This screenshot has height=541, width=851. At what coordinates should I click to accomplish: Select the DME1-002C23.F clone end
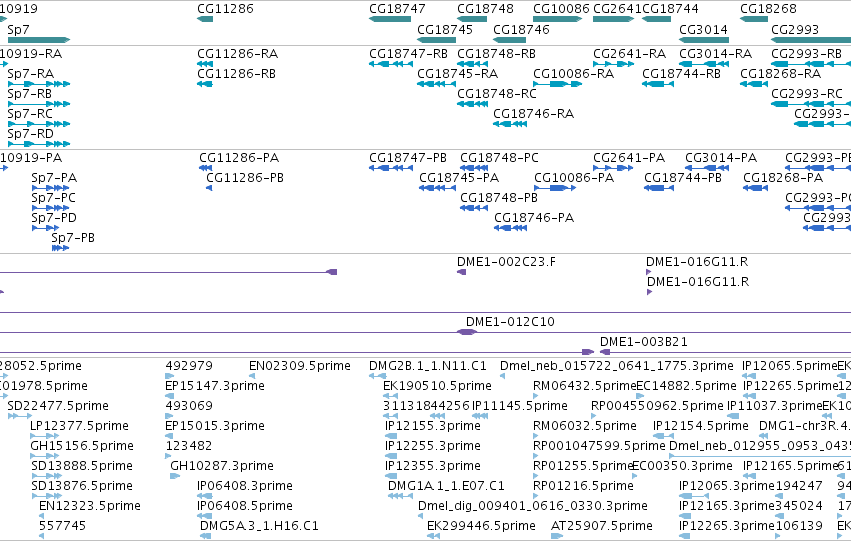[506, 262]
